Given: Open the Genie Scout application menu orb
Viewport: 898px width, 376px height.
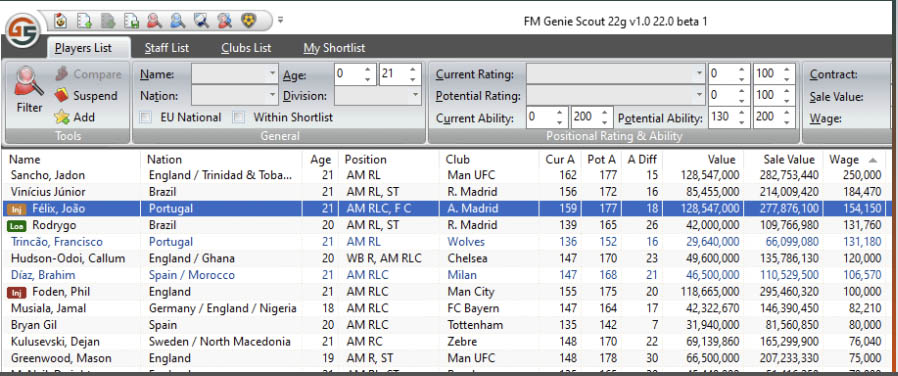Looking at the screenshot, I should (x=23, y=30).
